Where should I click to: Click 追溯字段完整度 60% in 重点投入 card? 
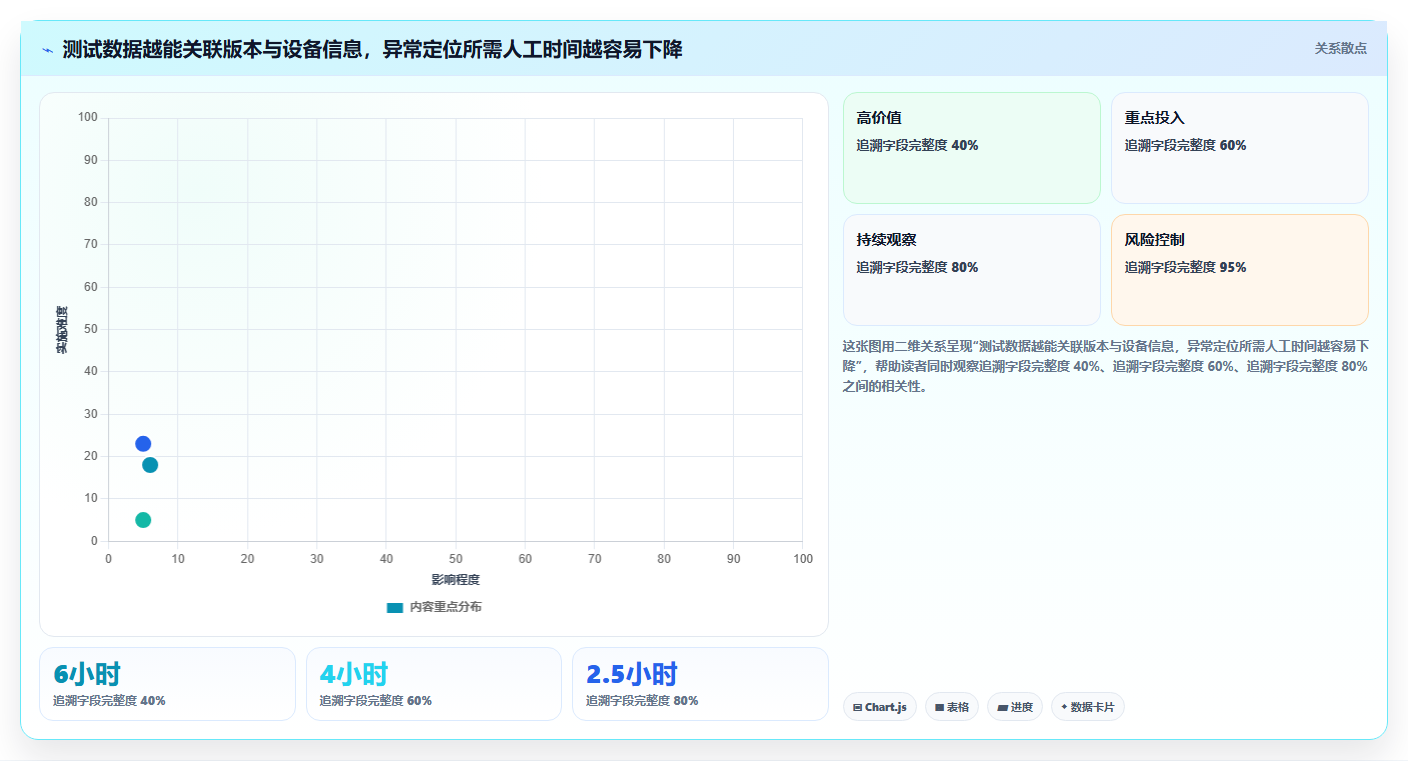click(1185, 145)
